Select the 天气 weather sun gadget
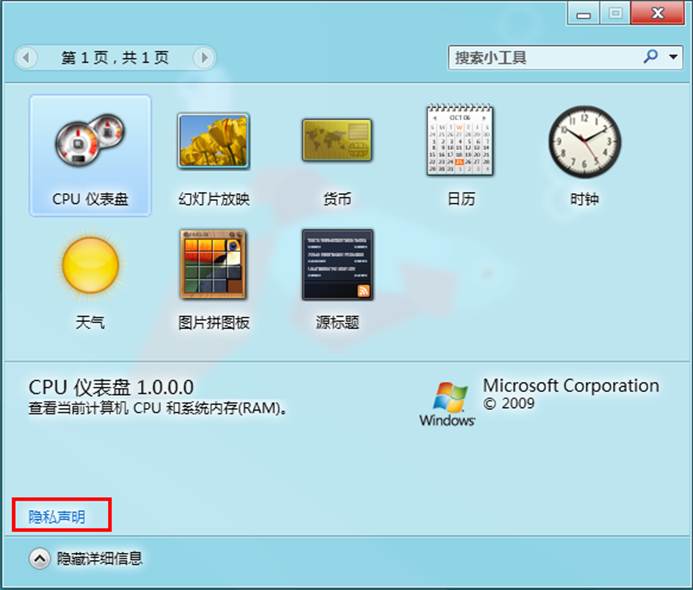693x590 pixels. coord(91,265)
